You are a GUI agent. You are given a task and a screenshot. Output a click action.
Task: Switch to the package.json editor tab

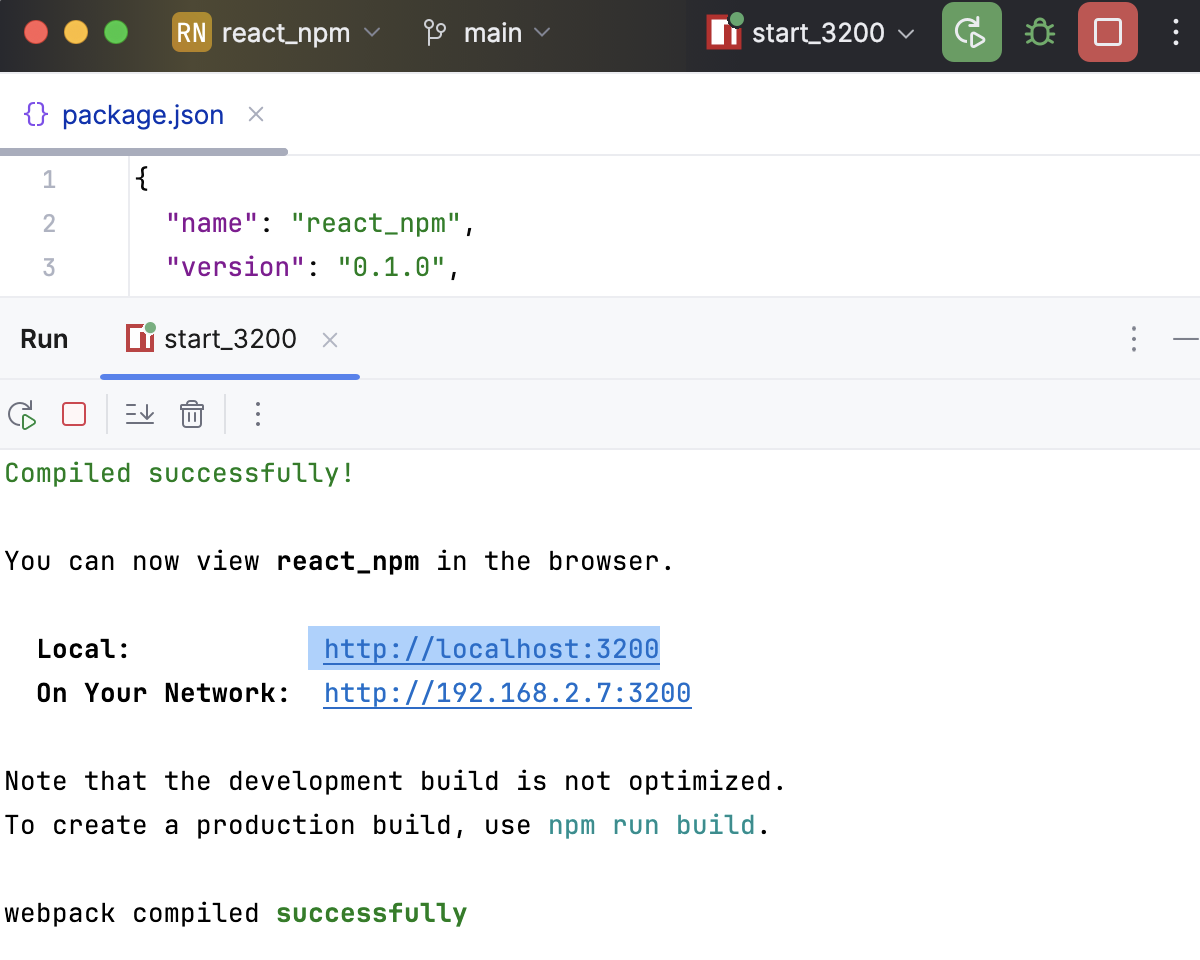click(x=142, y=114)
